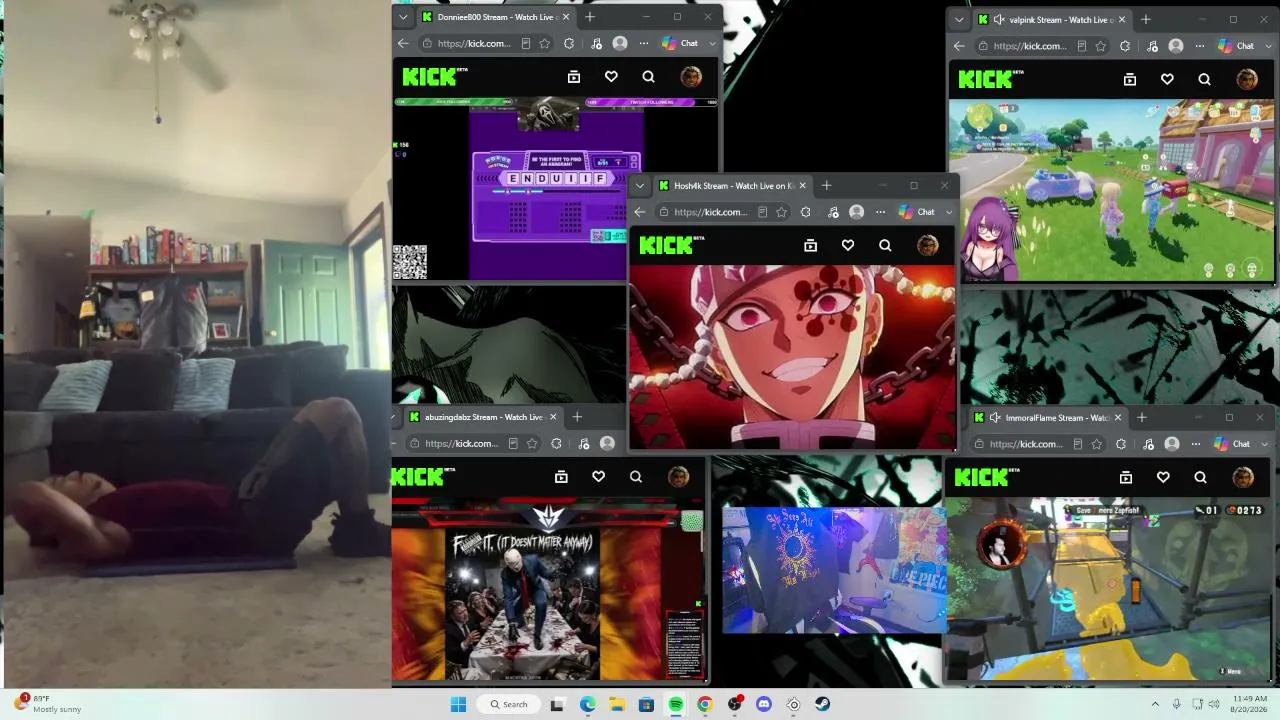Expand tab search dropdown in Donniee800 window
Viewport: 1280px width, 720px height.
point(403,17)
